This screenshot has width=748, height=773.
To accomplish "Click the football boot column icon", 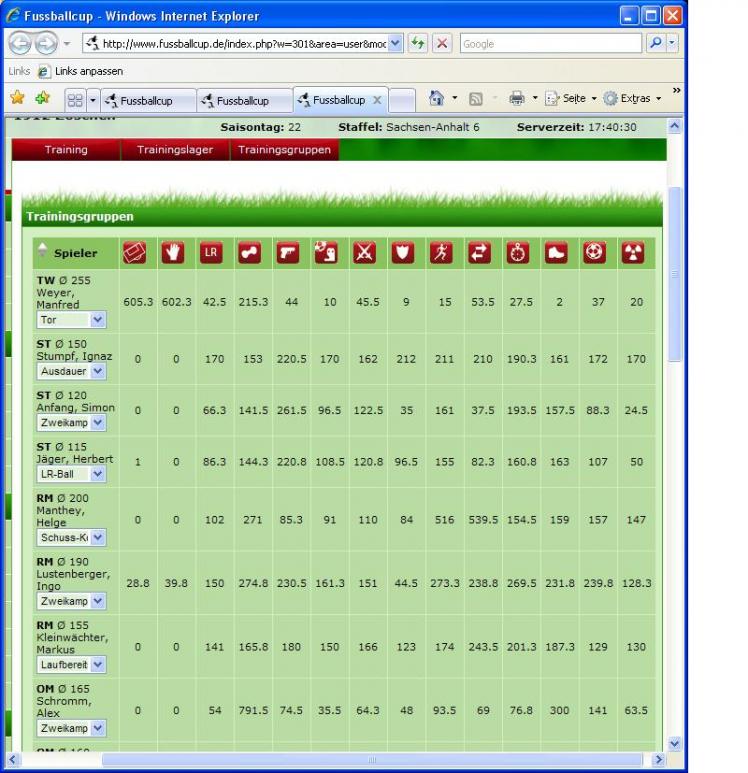I will [556, 253].
